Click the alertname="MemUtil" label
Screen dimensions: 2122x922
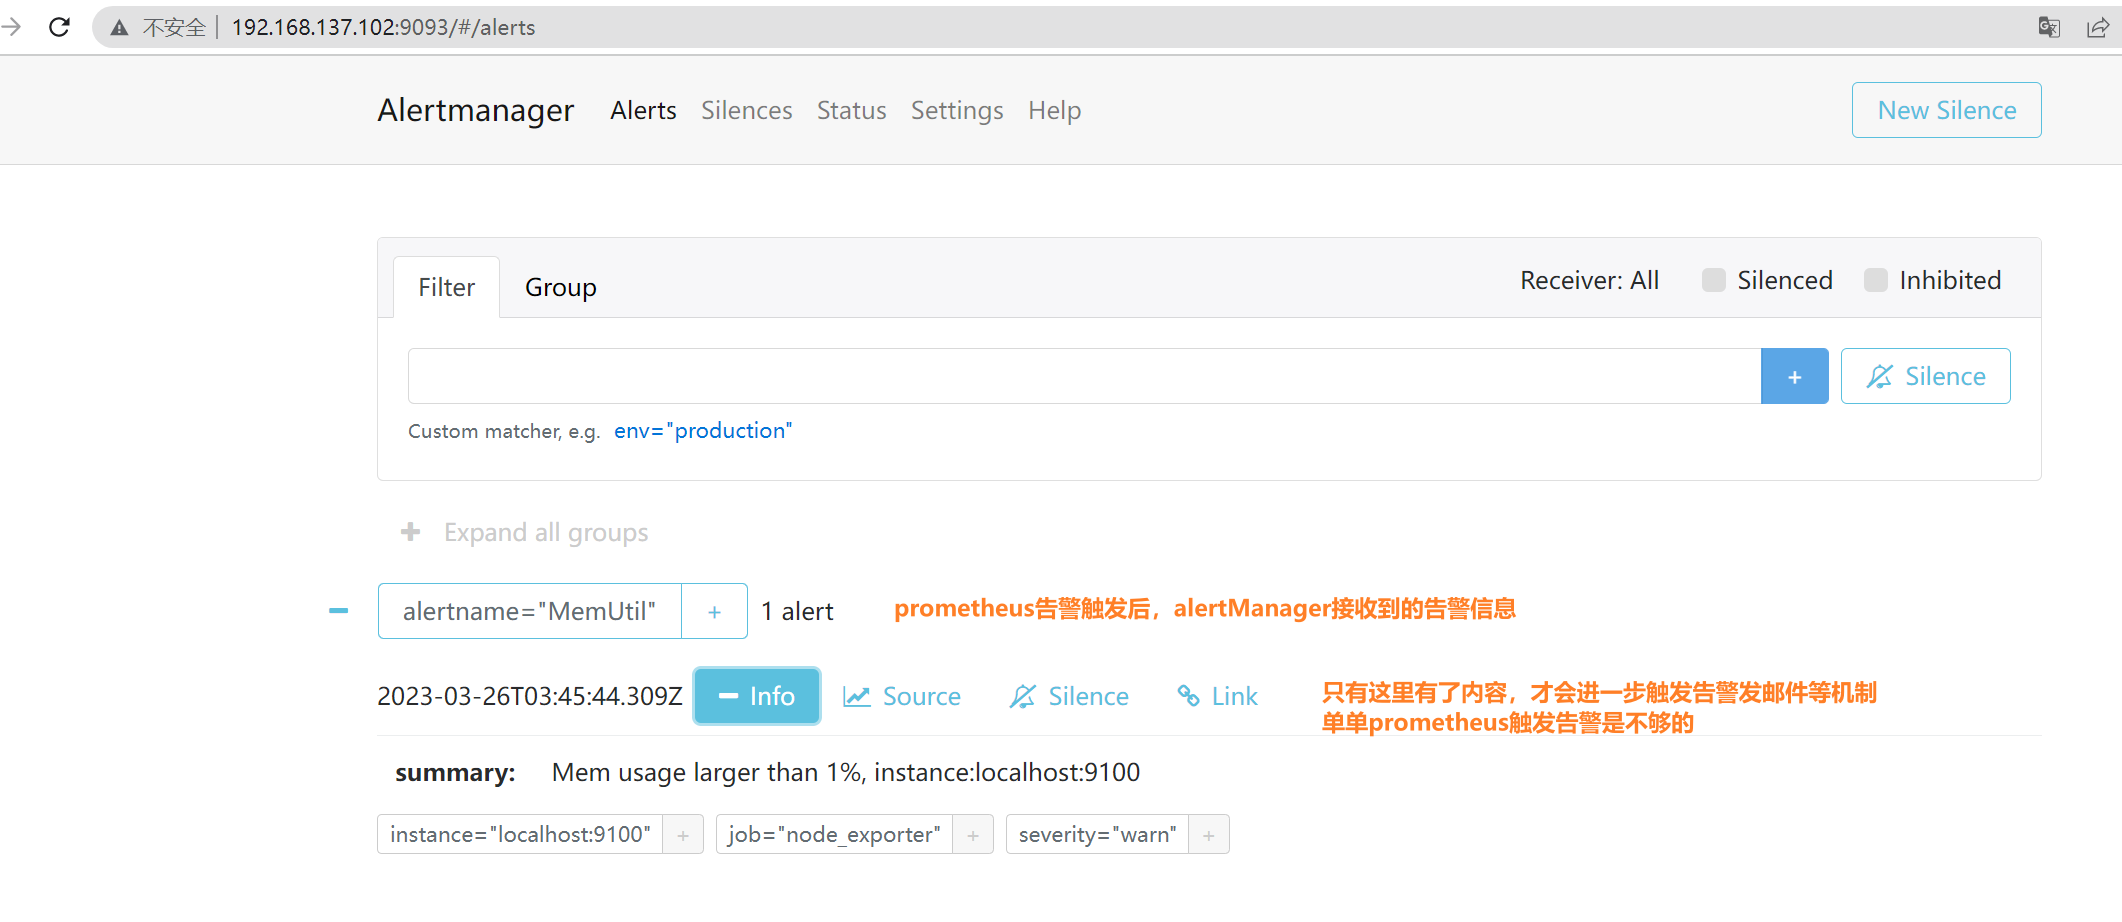point(529,611)
